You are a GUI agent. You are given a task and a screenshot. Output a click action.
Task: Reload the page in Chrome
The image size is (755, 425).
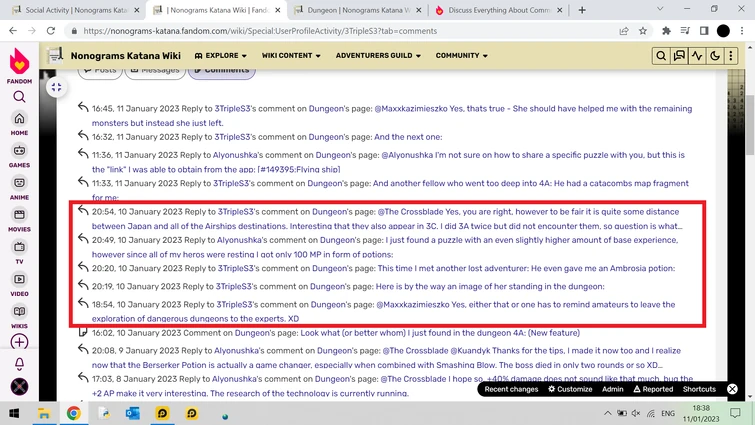[x=51, y=31]
